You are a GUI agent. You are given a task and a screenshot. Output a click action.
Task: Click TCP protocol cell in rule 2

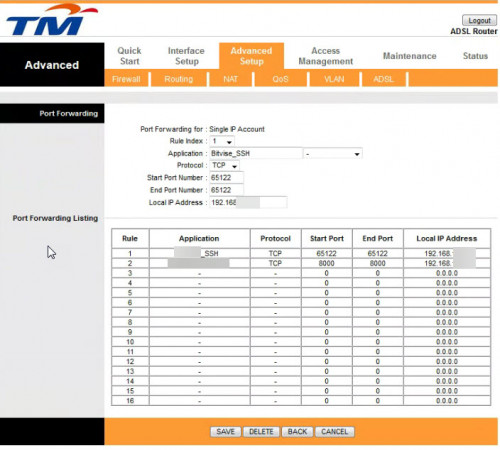pyautogui.click(x=275, y=263)
